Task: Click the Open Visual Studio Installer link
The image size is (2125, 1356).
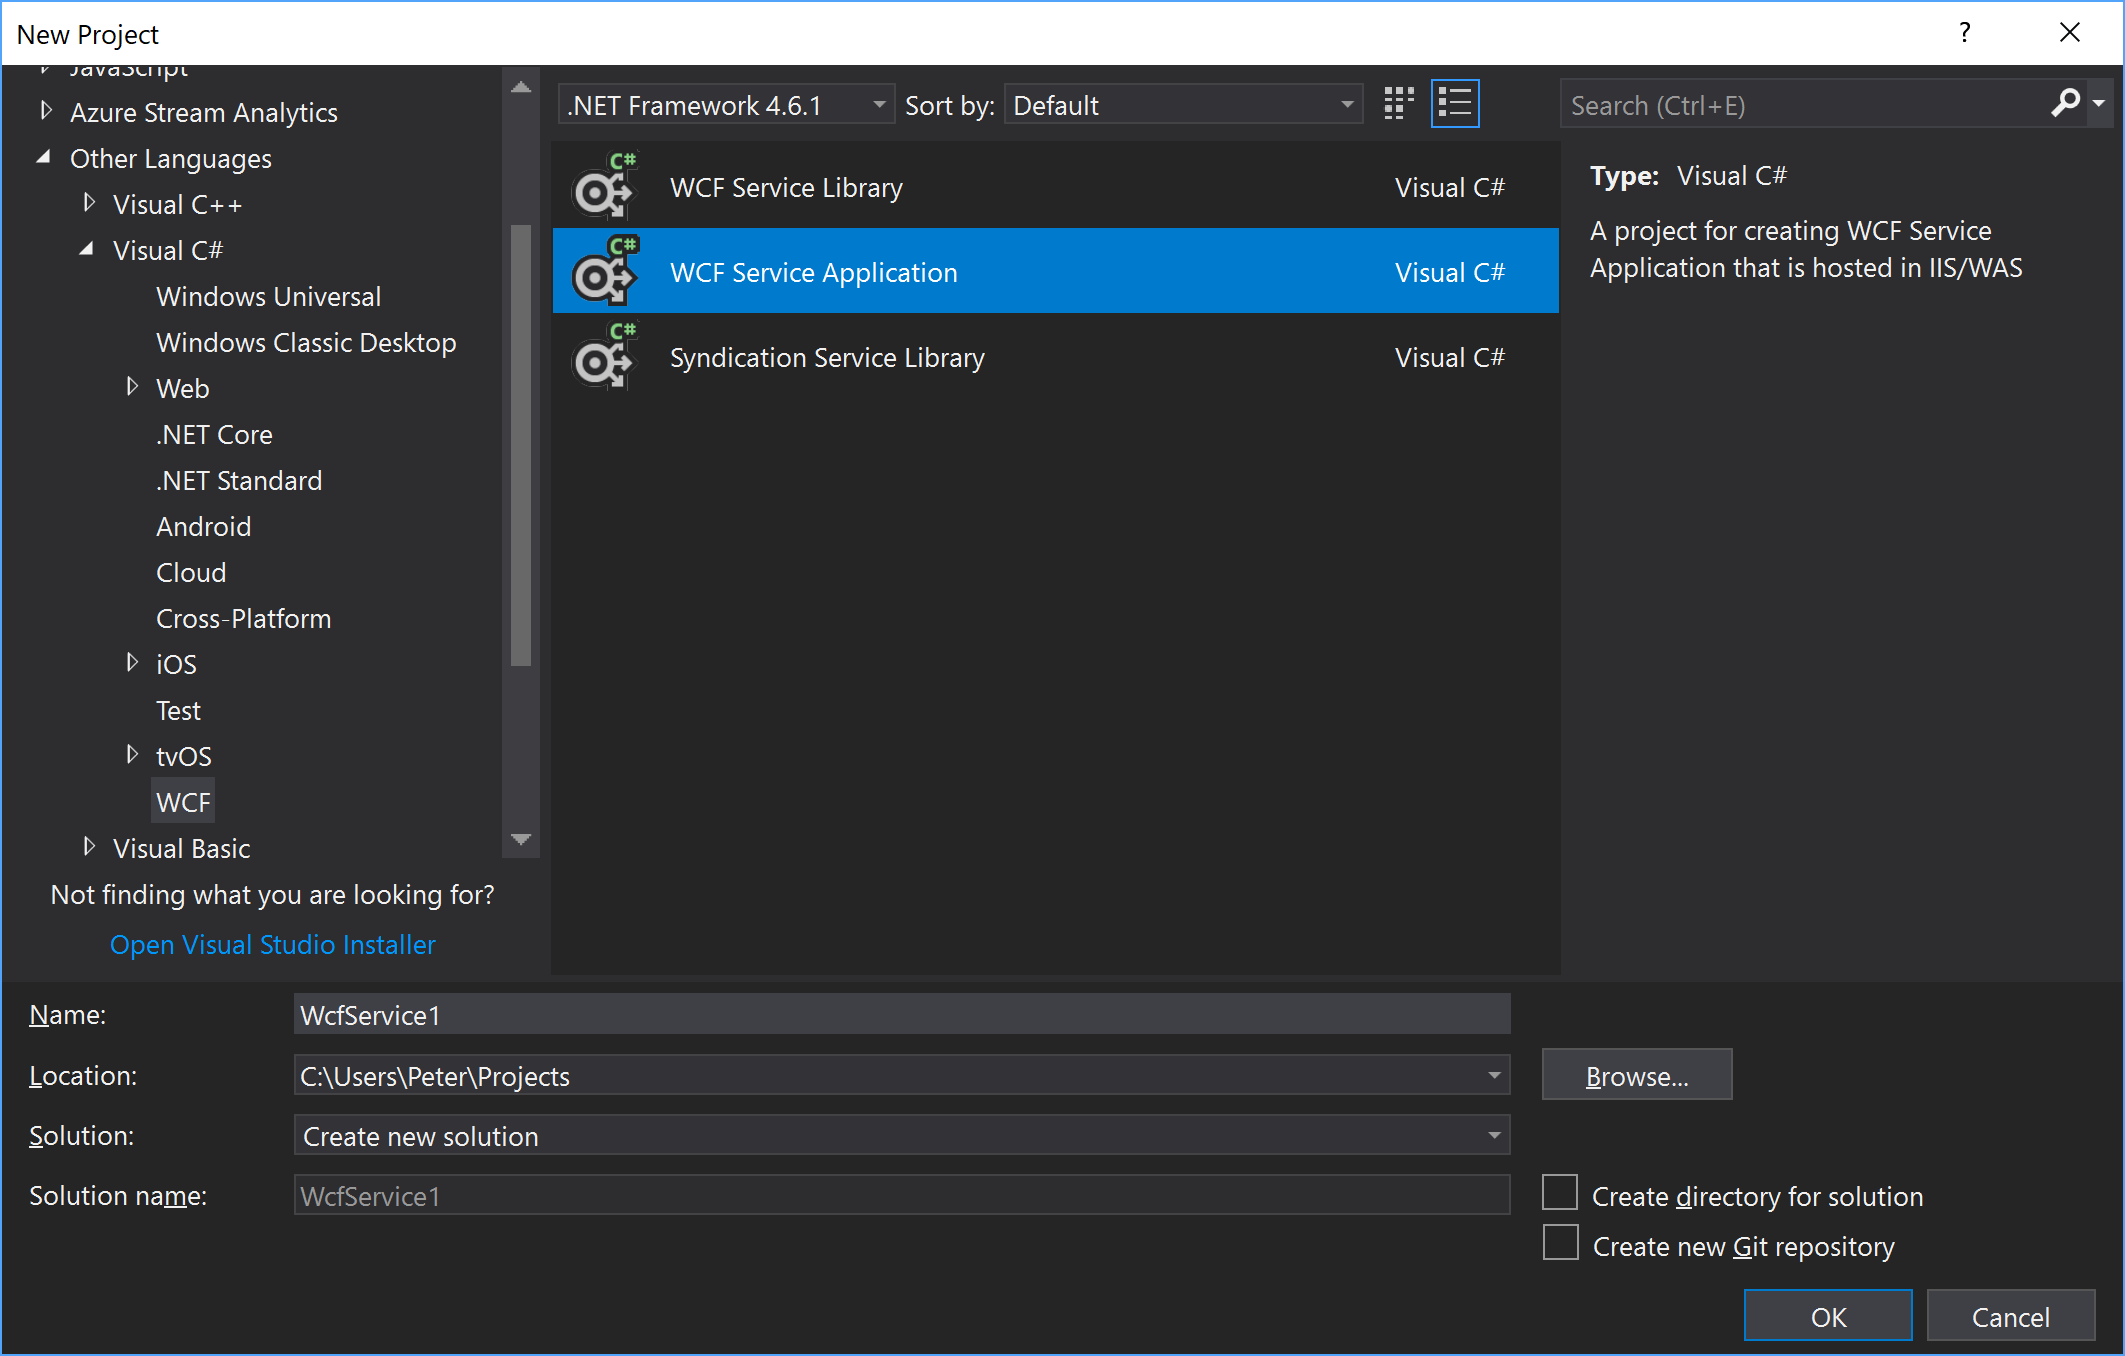Action: (271, 944)
